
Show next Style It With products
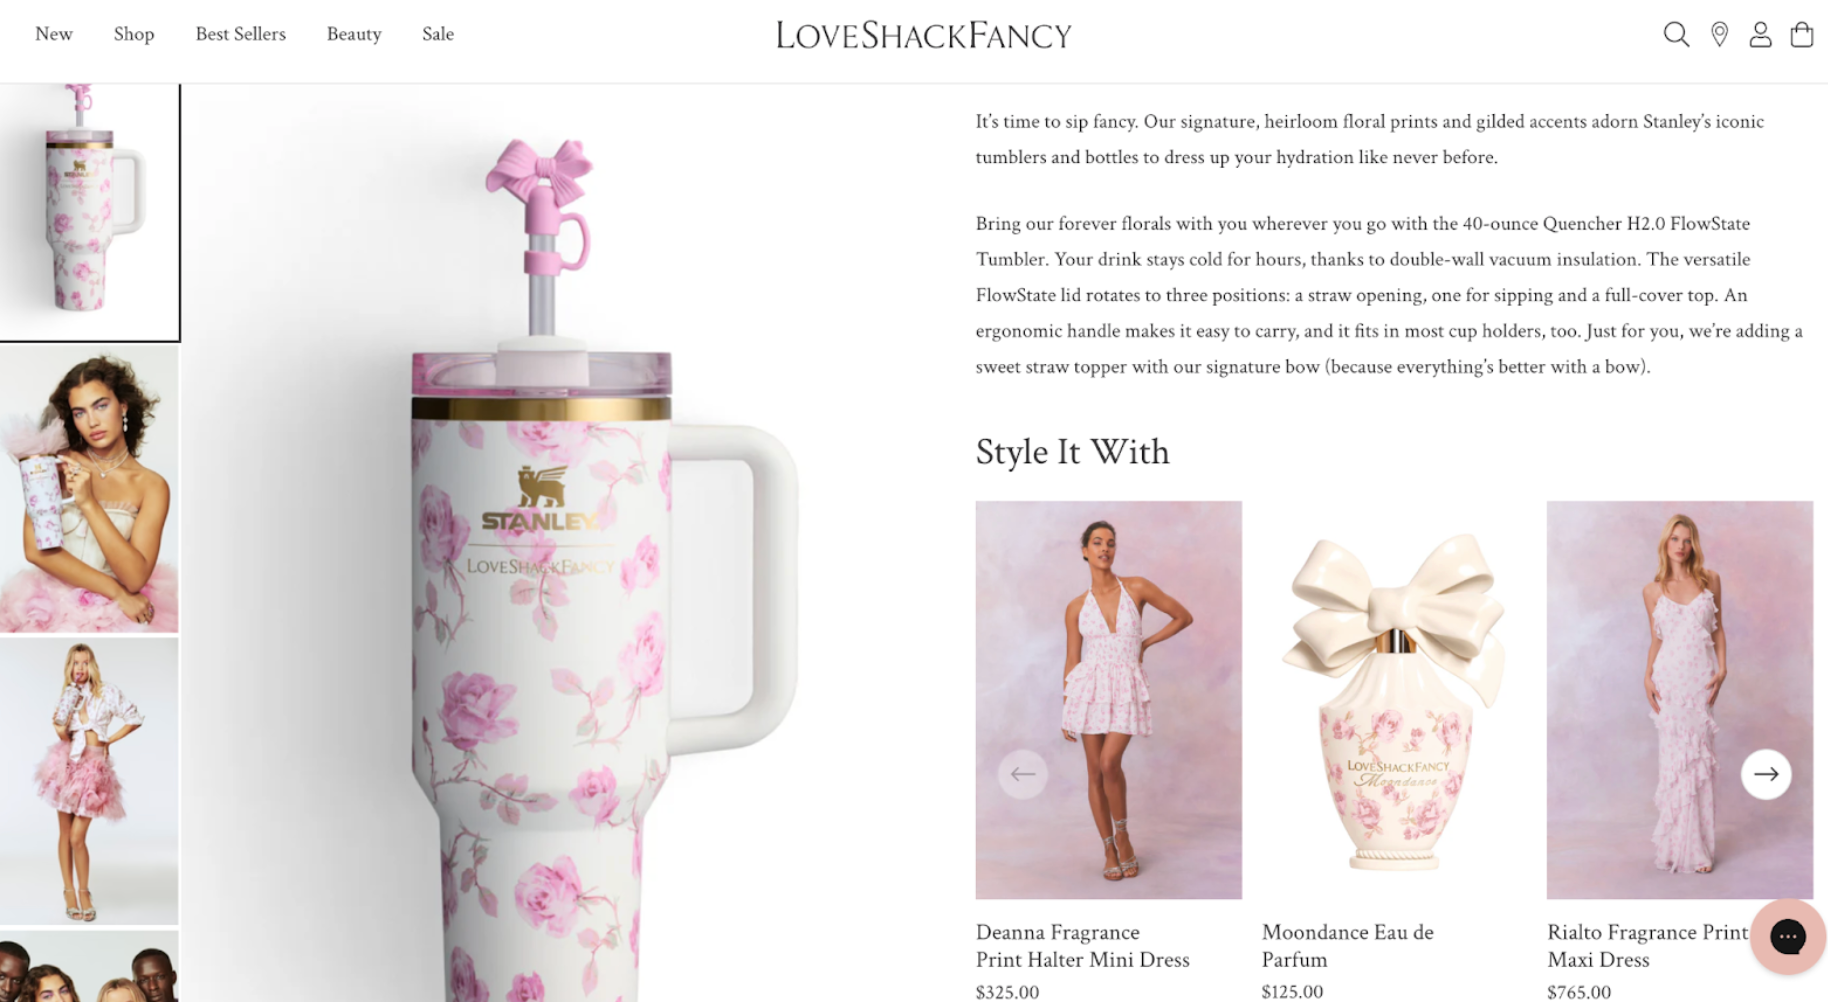click(1766, 774)
